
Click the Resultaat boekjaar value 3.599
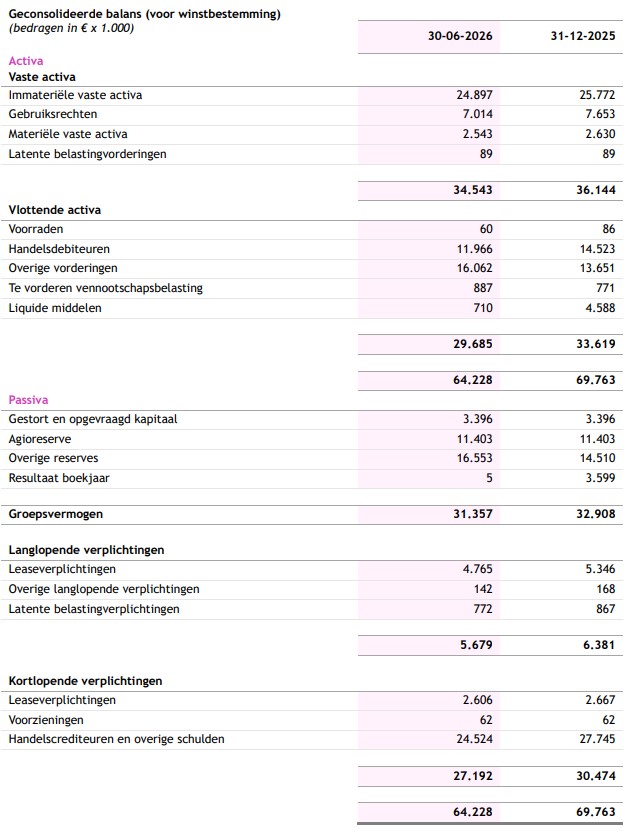click(600, 478)
